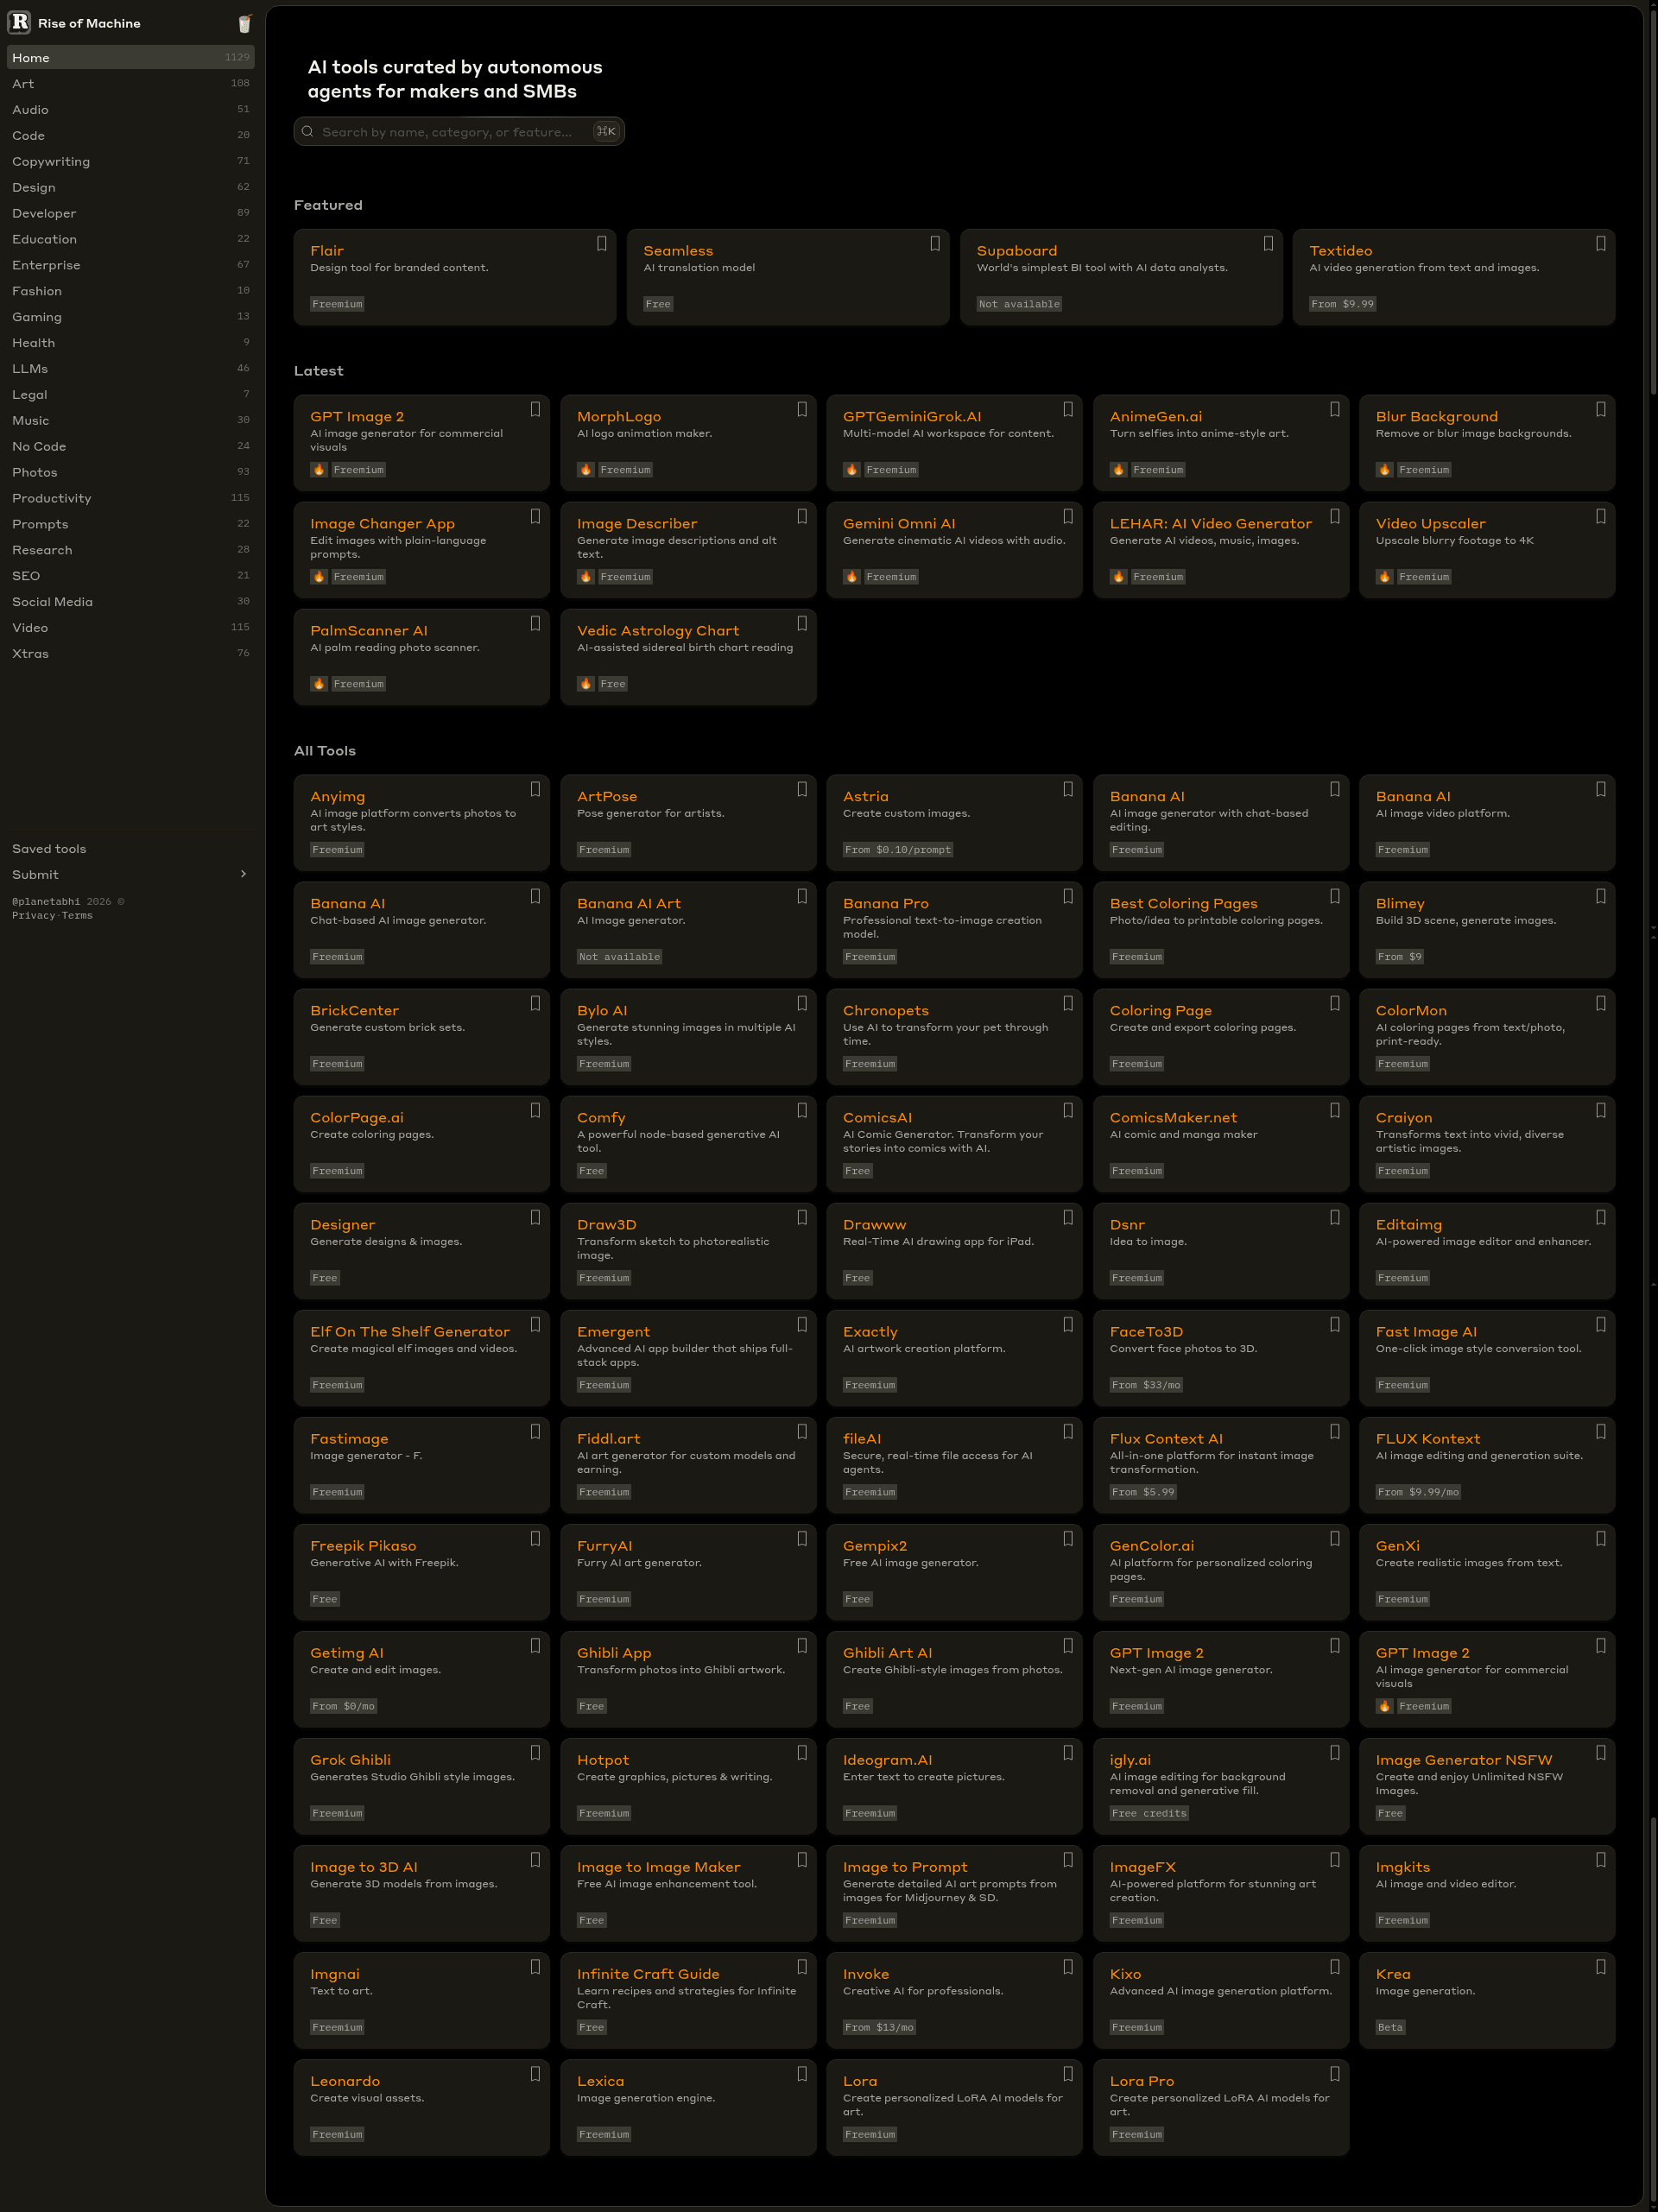Bookmark the Video Upscaler card

pos(1601,516)
